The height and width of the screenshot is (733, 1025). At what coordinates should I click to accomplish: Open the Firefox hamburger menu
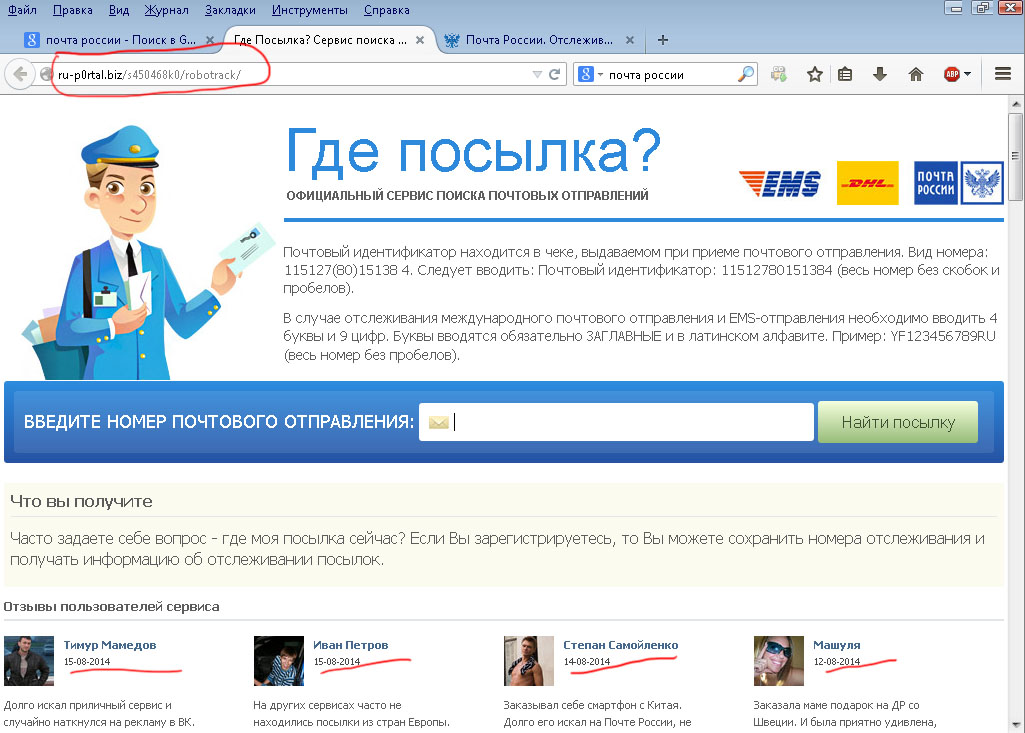coord(1003,74)
